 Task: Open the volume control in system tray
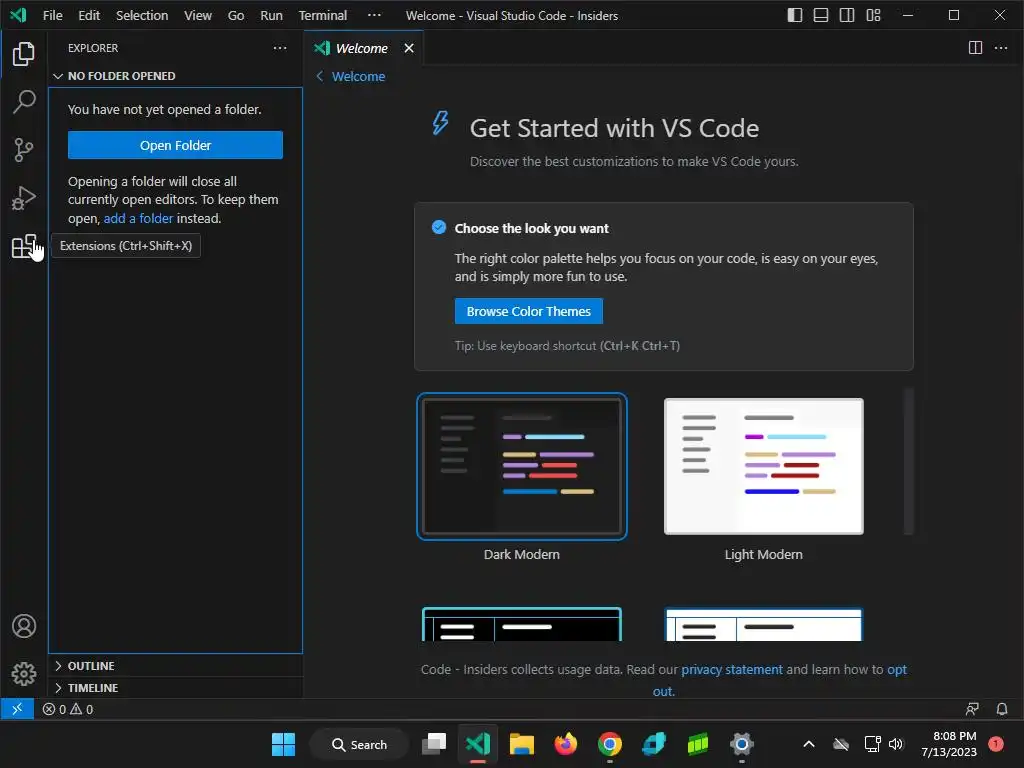tap(896, 744)
